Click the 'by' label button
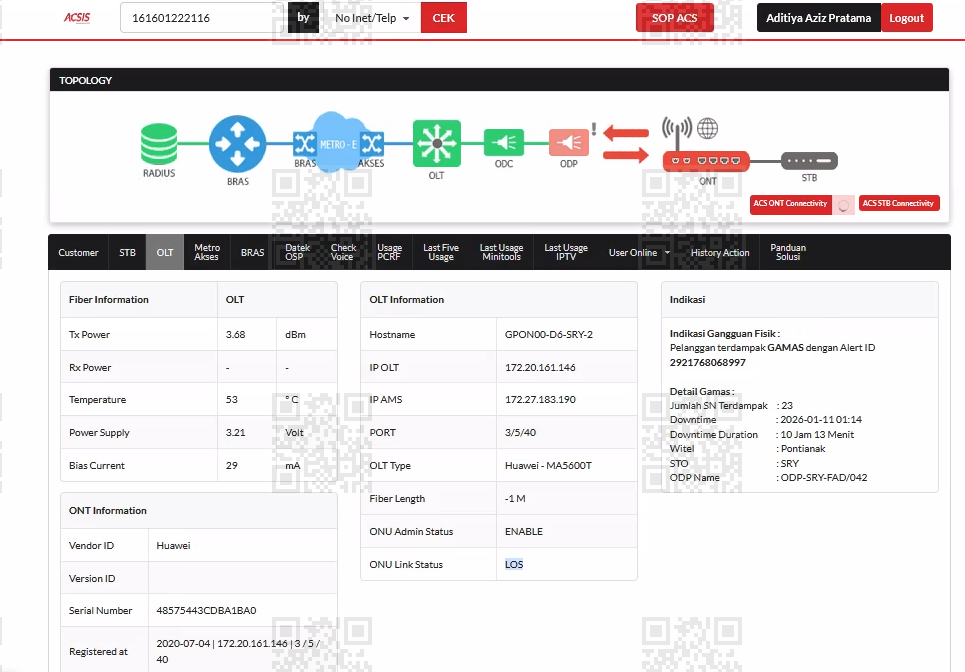This screenshot has height=672, width=965. coord(303,18)
